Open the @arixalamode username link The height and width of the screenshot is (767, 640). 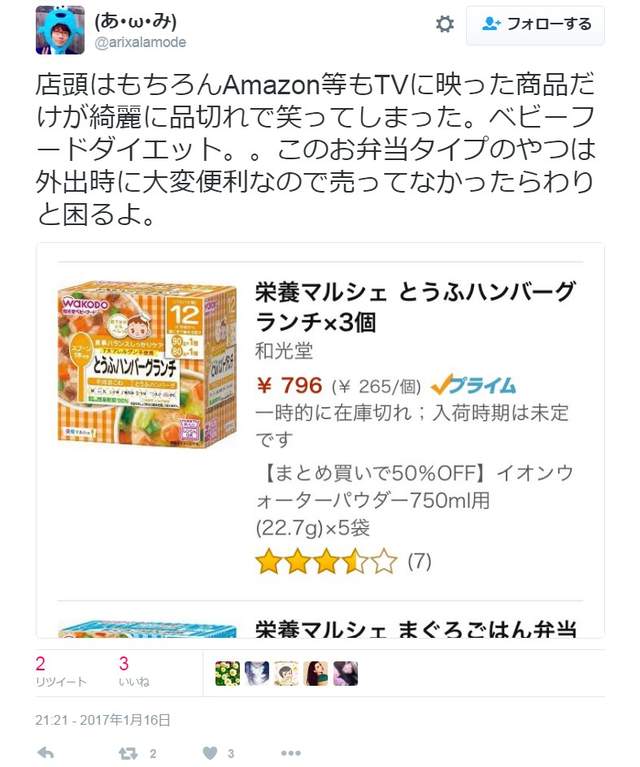140,43
